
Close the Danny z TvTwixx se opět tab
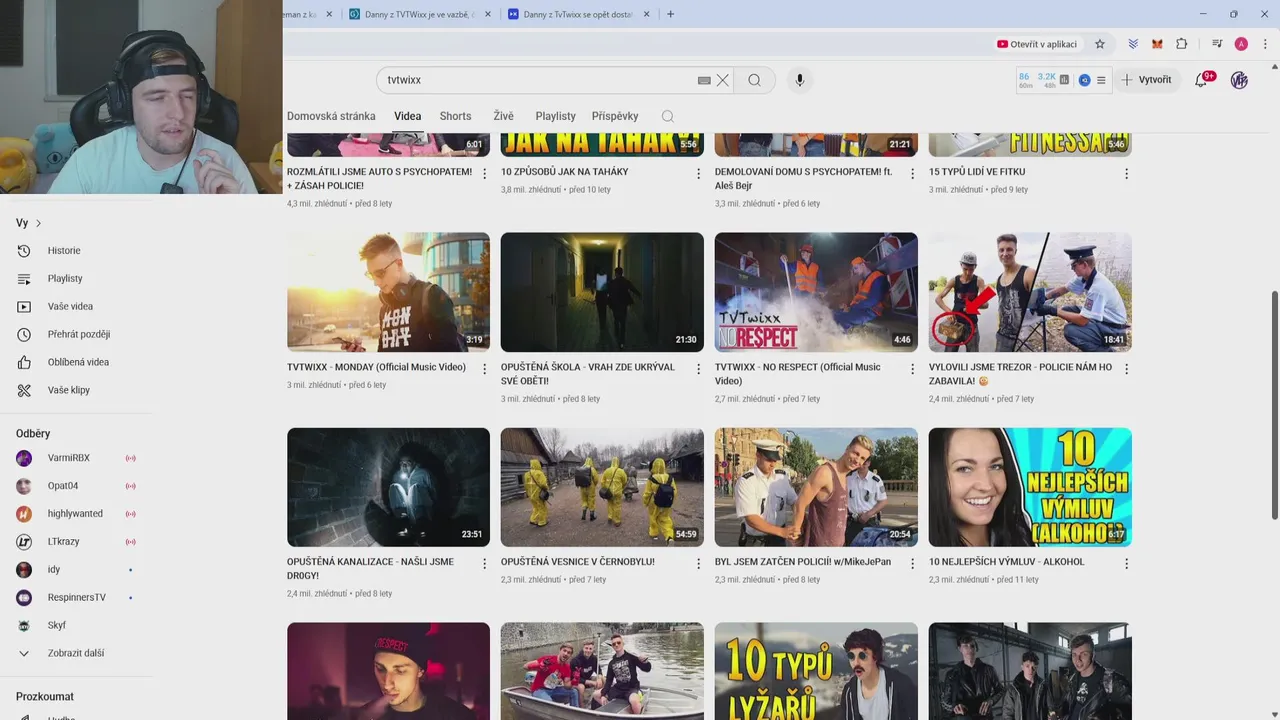point(647,14)
